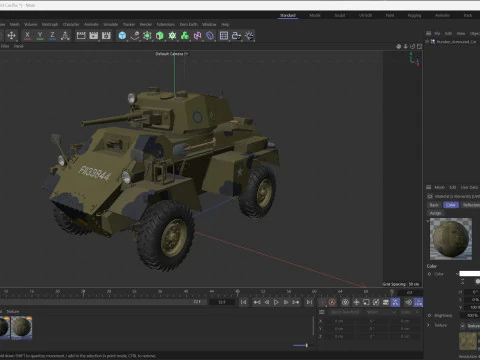
Task: Open the Simulate menu
Action: click(111, 24)
